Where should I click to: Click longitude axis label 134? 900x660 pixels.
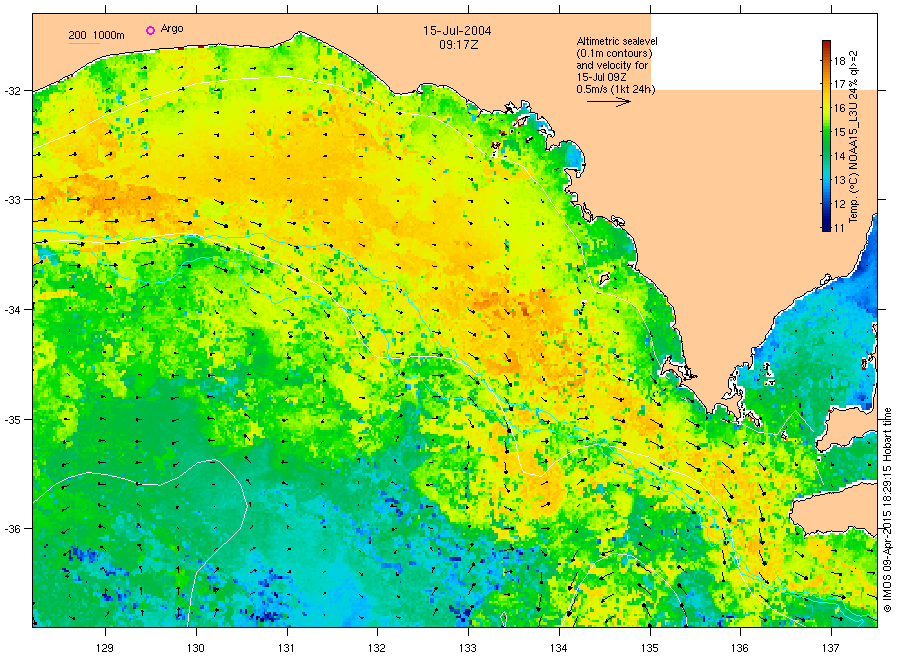(558, 649)
